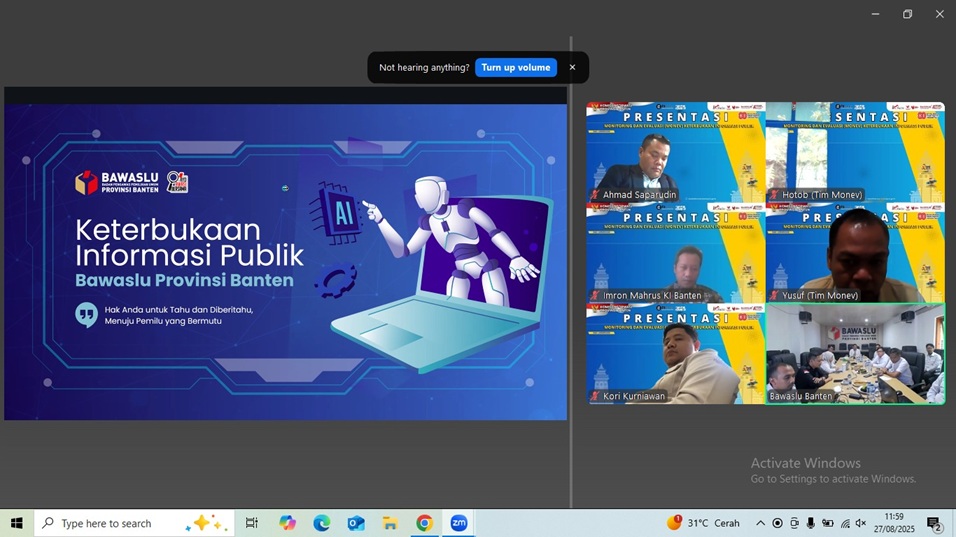
Task: Open the Meet Now tray icon
Action: [x=794, y=523]
